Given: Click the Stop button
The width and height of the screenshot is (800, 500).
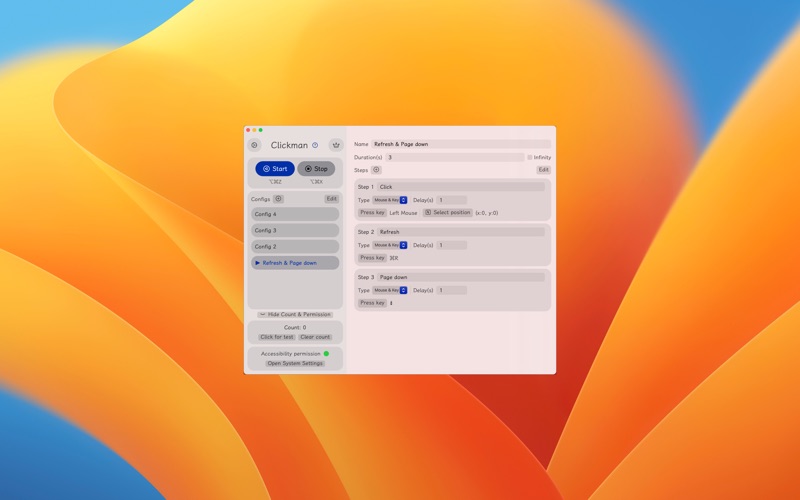Looking at the screenshot, I should 316,169.
